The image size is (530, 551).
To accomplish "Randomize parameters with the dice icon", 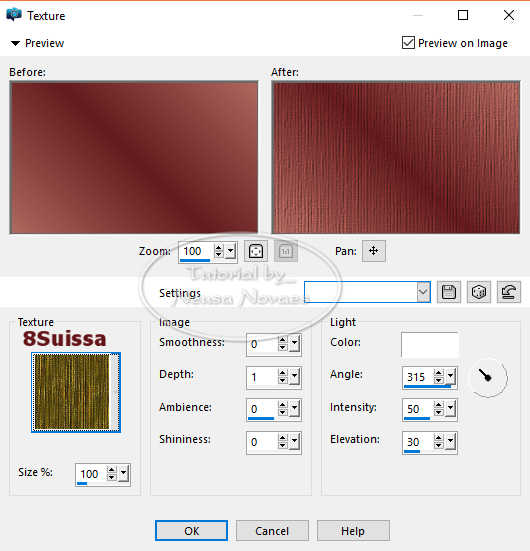I will point(479,292).
